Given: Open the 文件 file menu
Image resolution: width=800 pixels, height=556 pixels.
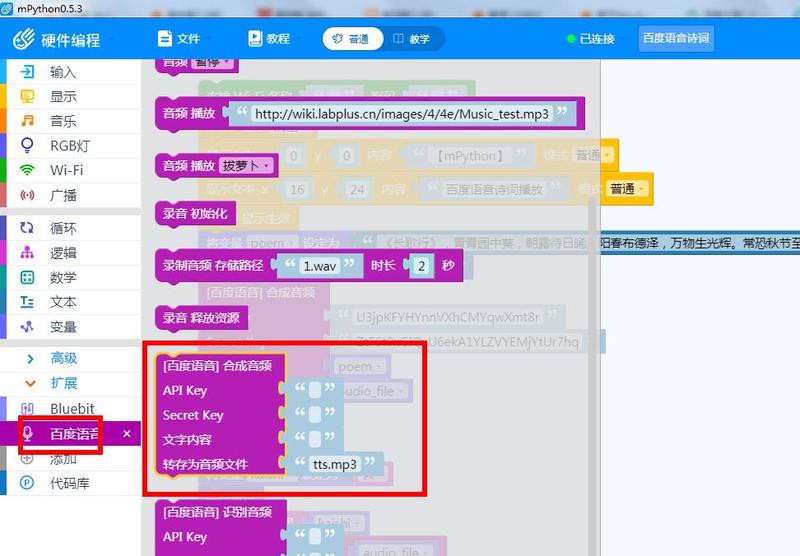Looking at the screenshot, I should pyautogui.click(x=180, y=39).
